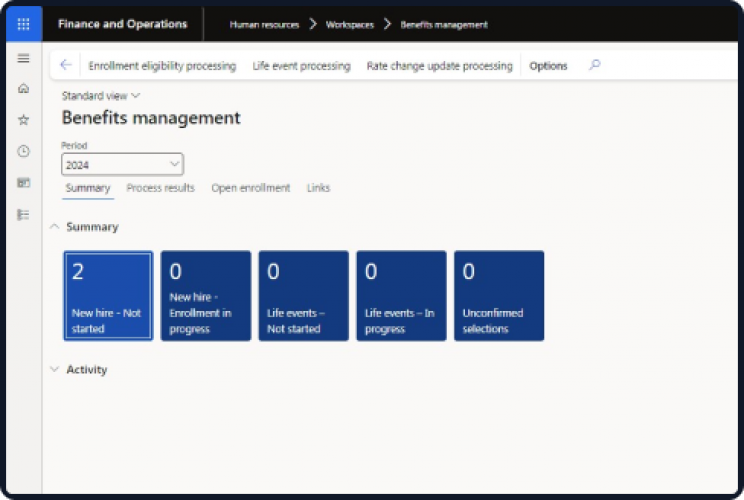This screenshot has width=744, height=500.
Task: Go to the Home icon in sidebar
Action: tap(23, 88)
